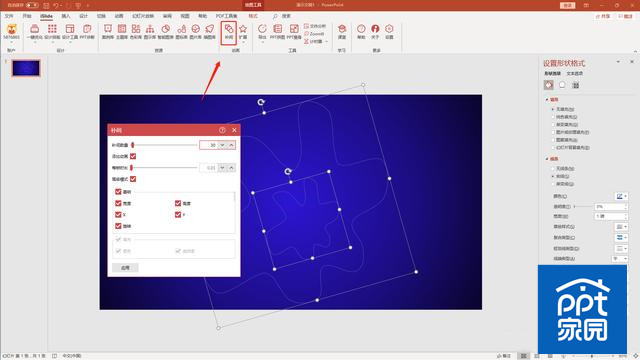
Task: Switch to the 动画 Animations ribbon tab
Action: [x=119, y=16]
